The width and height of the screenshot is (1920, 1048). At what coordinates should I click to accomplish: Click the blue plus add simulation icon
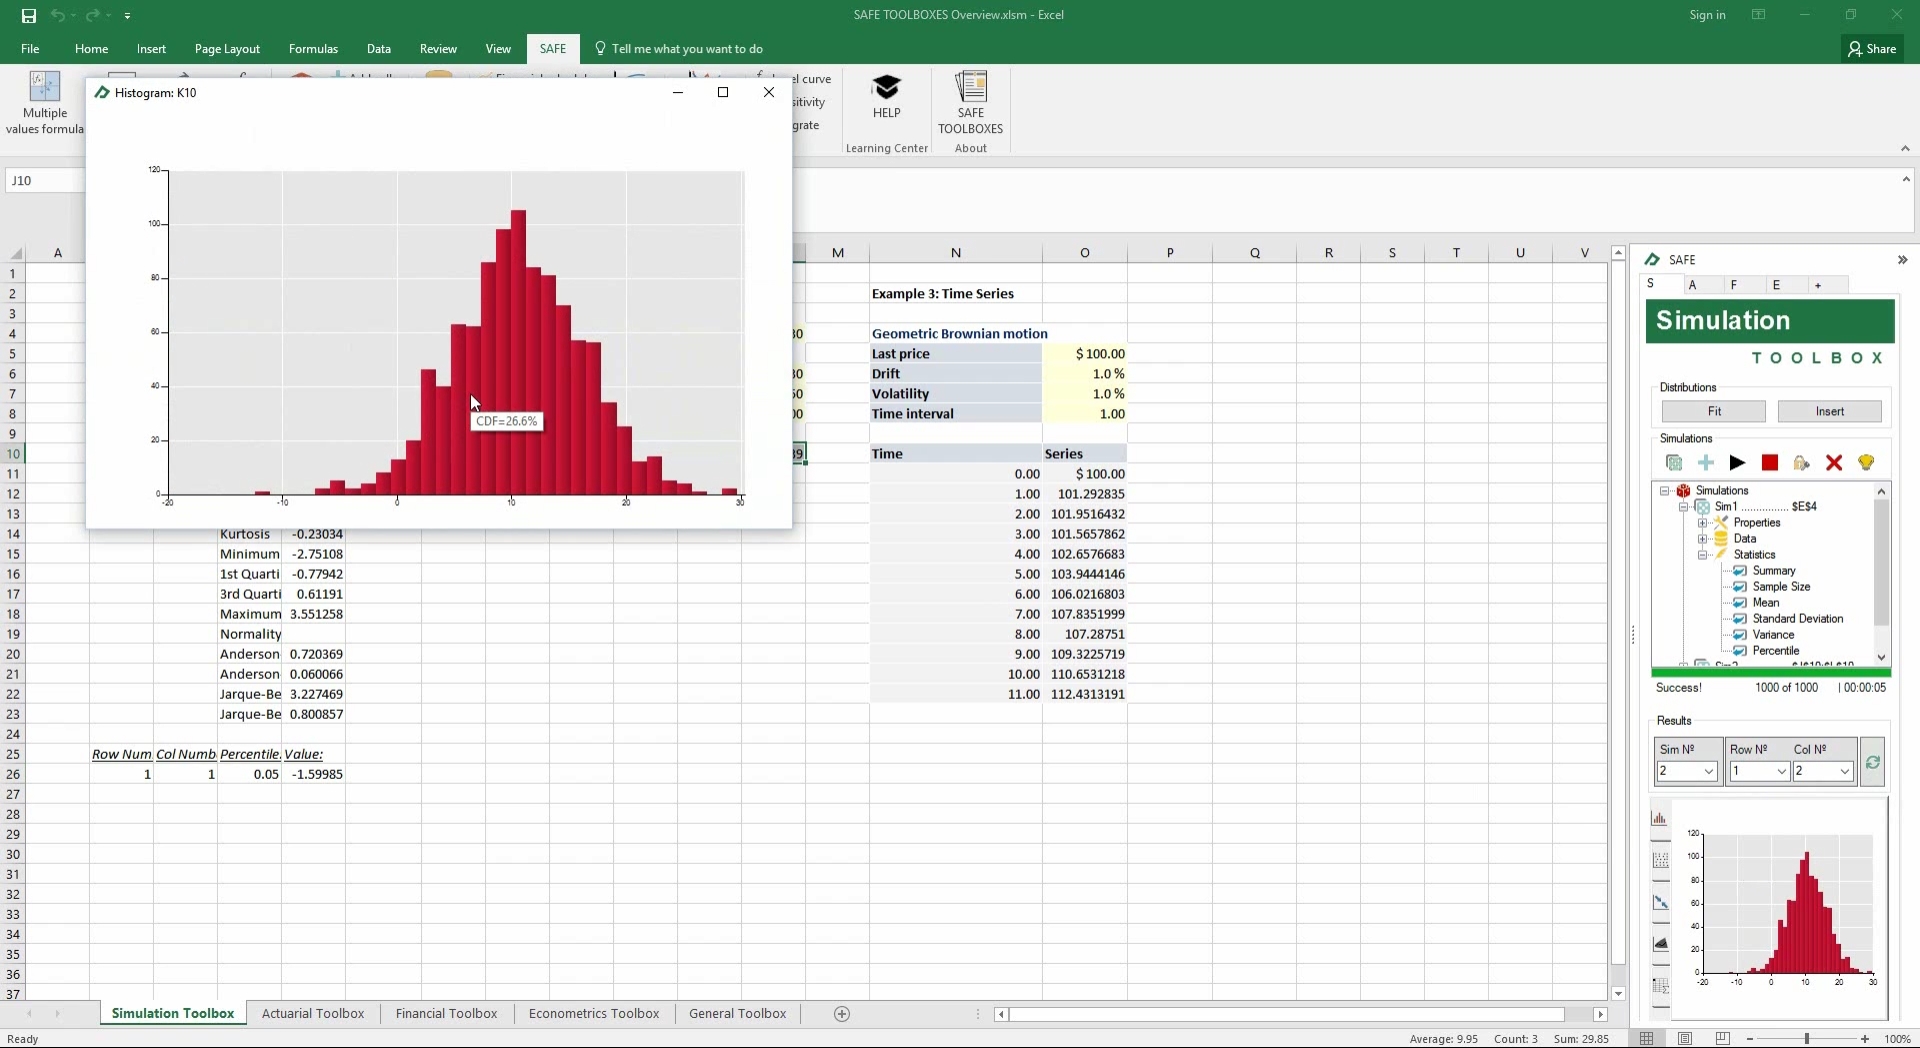pos(1706,463)
